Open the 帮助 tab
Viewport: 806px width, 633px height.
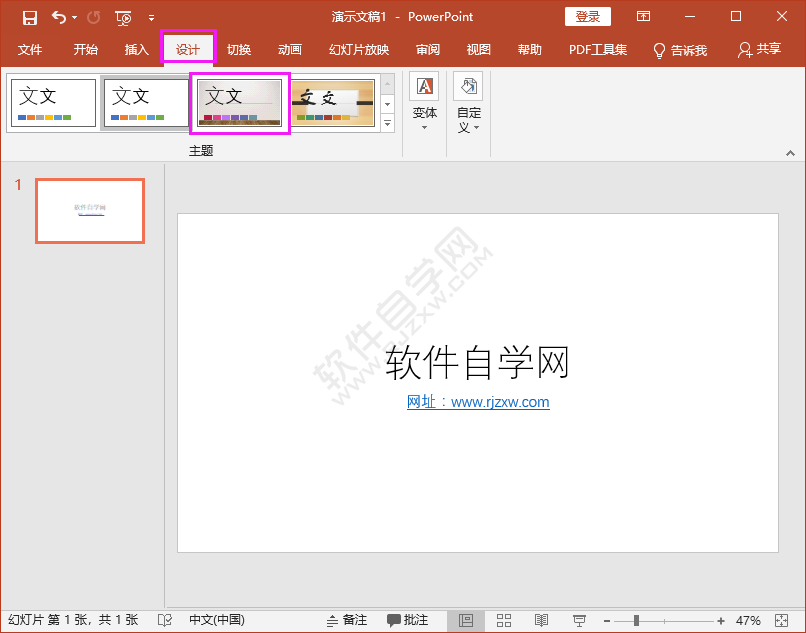529,50
